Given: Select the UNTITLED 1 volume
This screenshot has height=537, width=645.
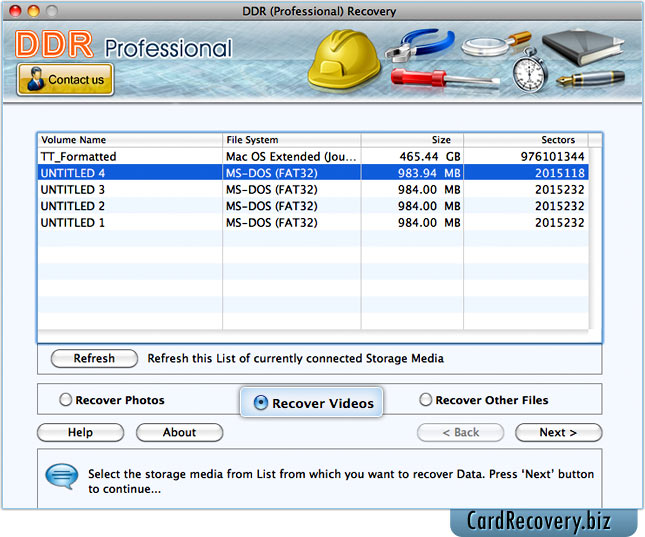Looking at the screenshot, I should point(313,223).
